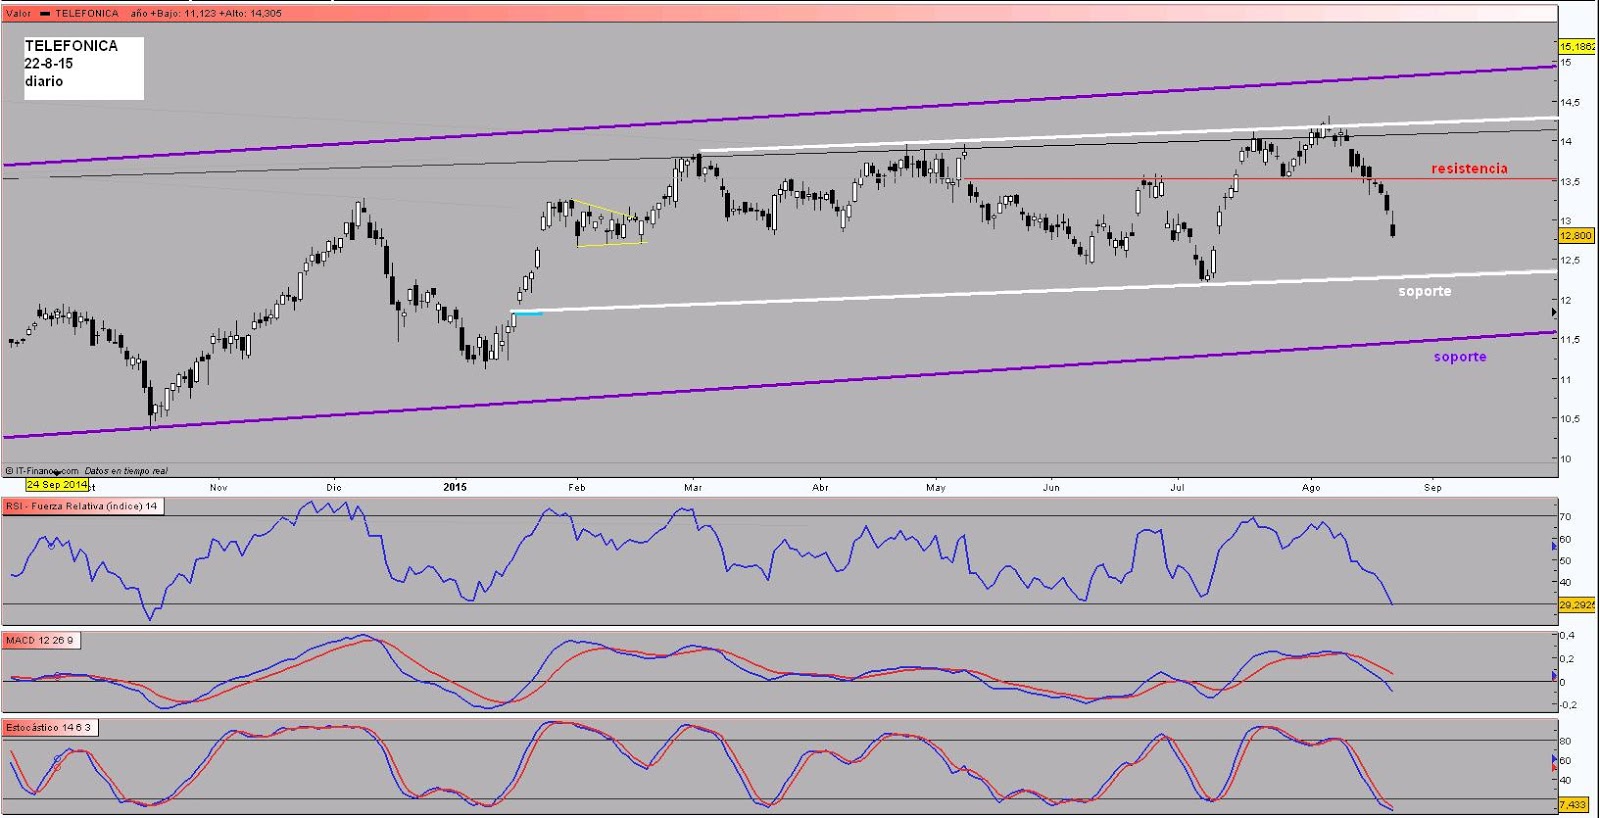This screenshot has width=1600, height=818.
Task: Click the 'Jul' month label on the time axis
Action: 1178,488
